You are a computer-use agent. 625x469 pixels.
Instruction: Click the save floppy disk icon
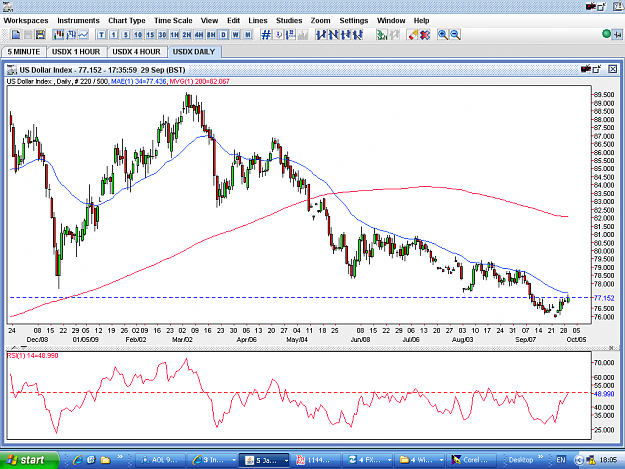[40, 35]
